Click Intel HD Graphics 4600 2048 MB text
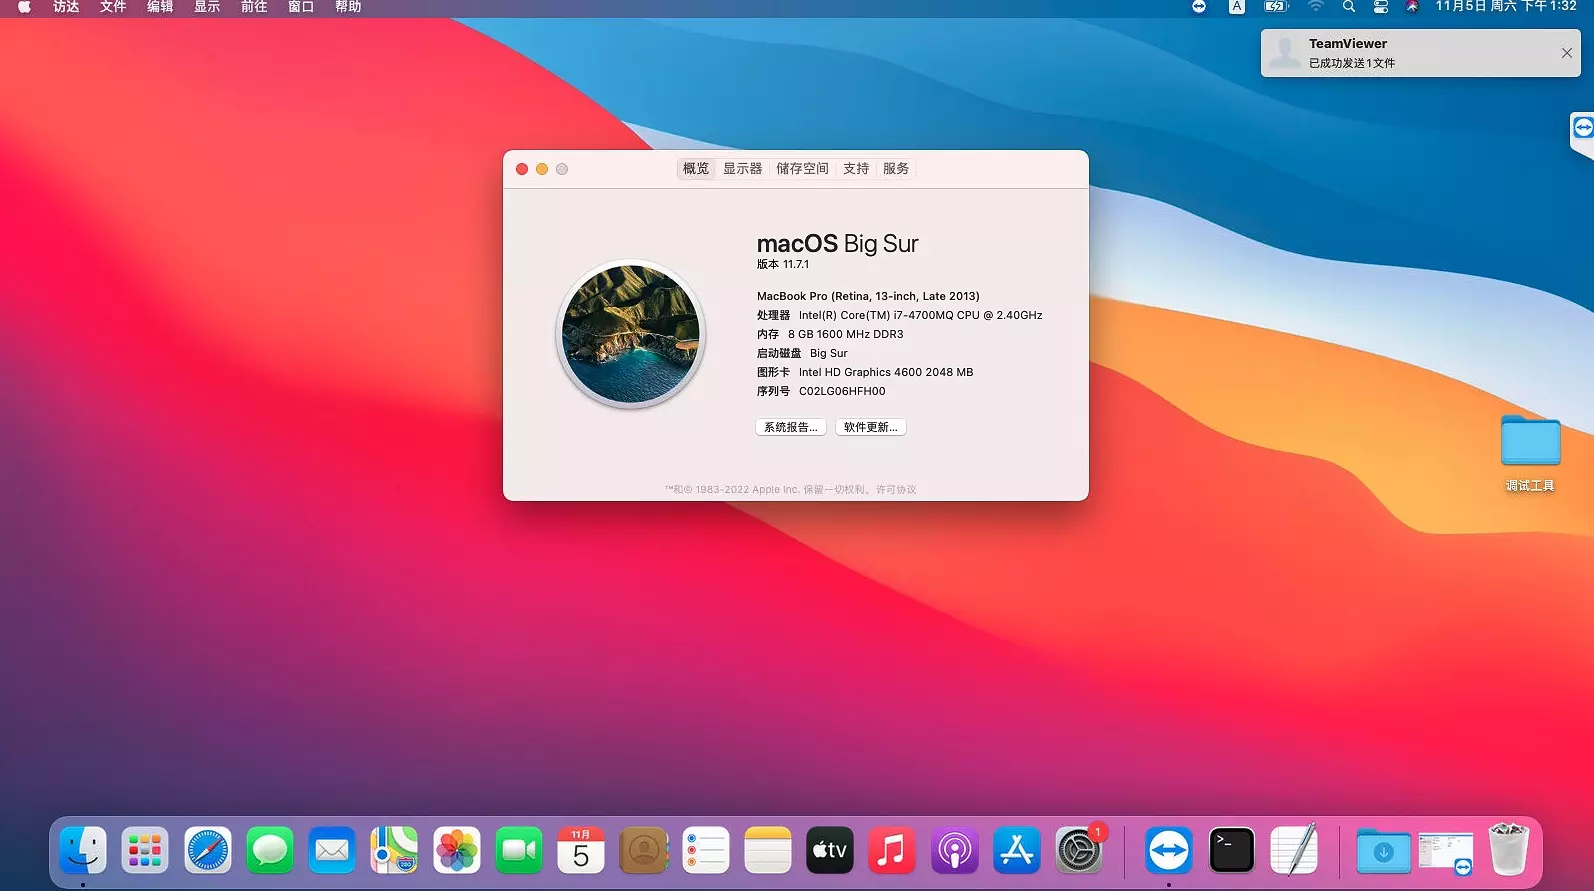The image size is (1594, 891). [886, 373]
